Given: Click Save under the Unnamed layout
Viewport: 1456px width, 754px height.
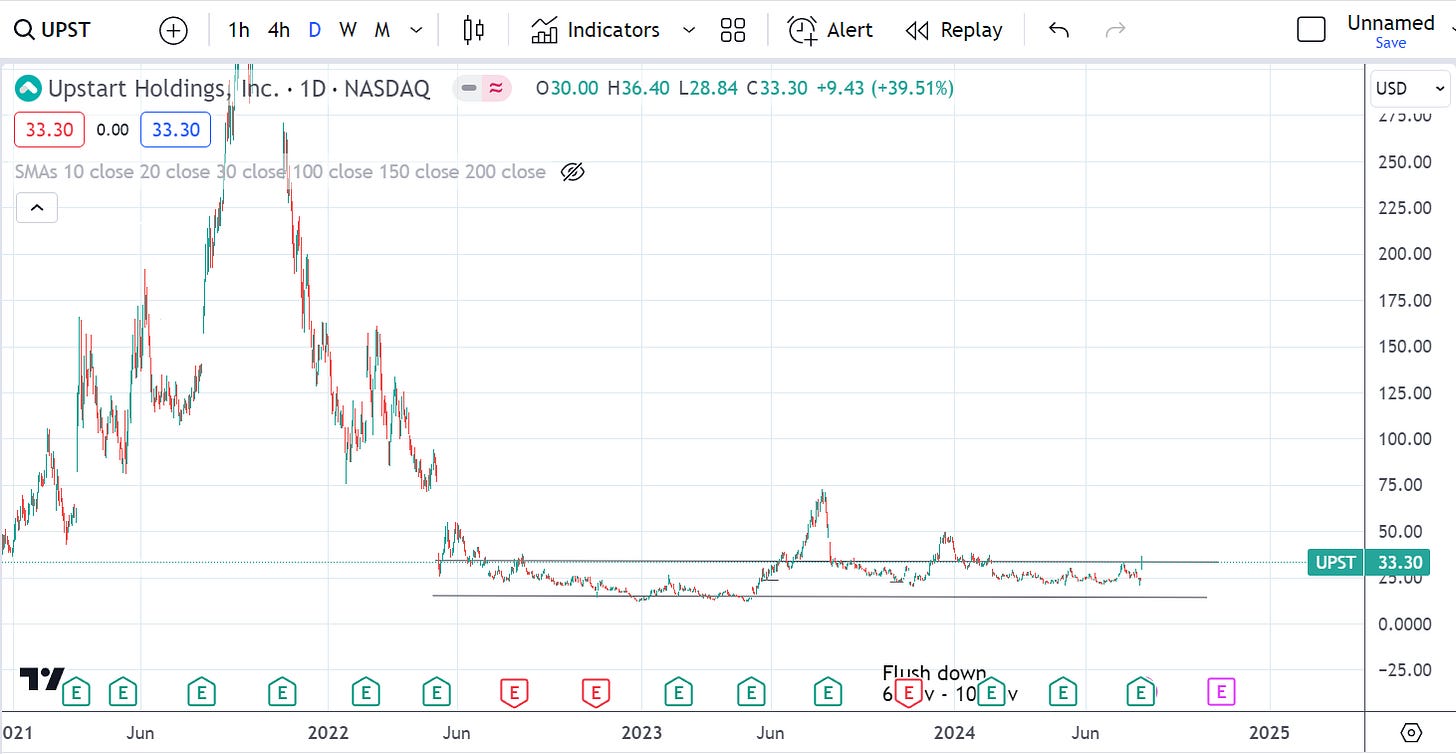Looking at the screenshot, I should pos(1391,43).
